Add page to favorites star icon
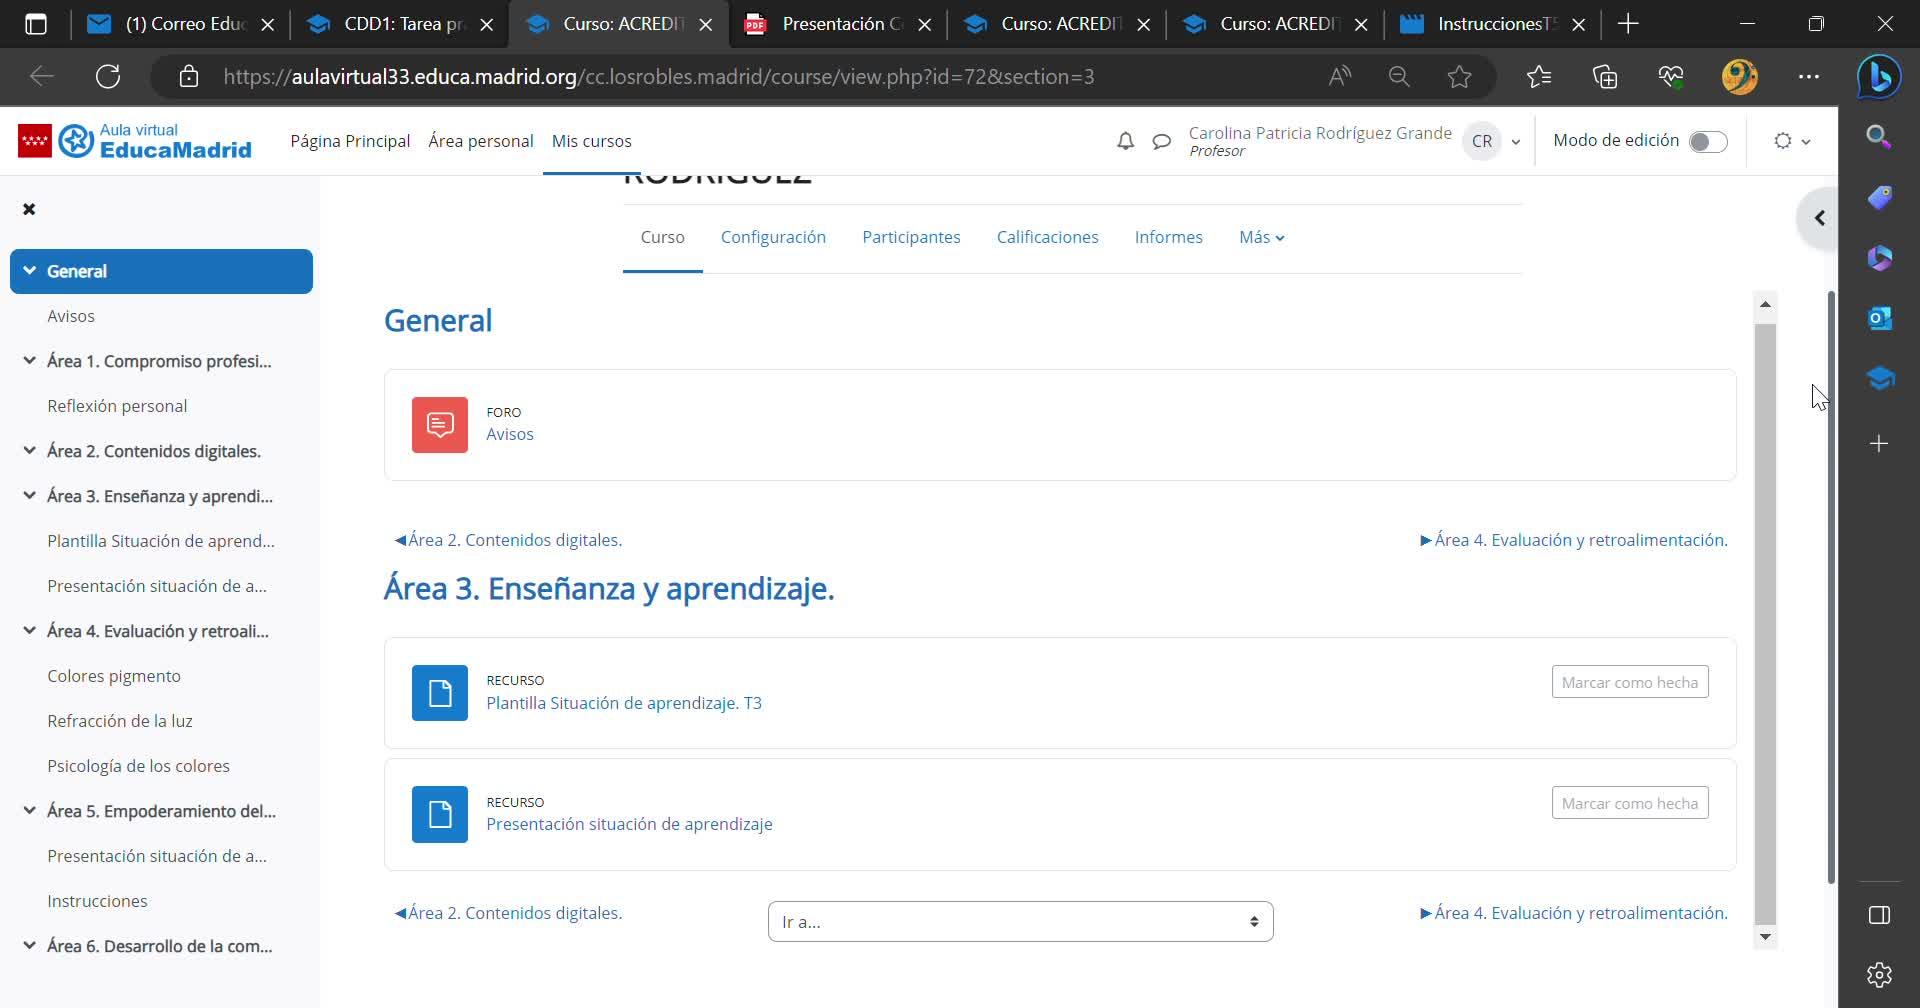 1459,77
